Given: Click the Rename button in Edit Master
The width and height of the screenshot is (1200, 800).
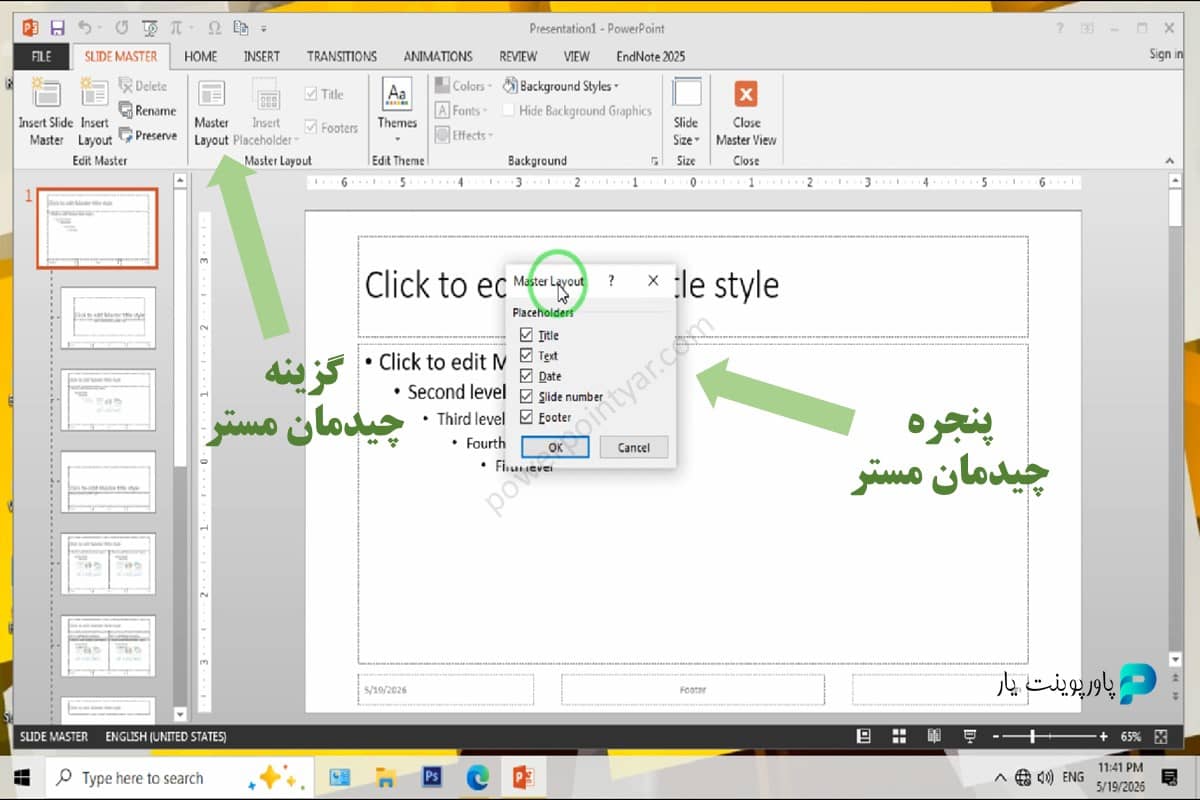Looking at the screenshot, I should tap(147, 111).
